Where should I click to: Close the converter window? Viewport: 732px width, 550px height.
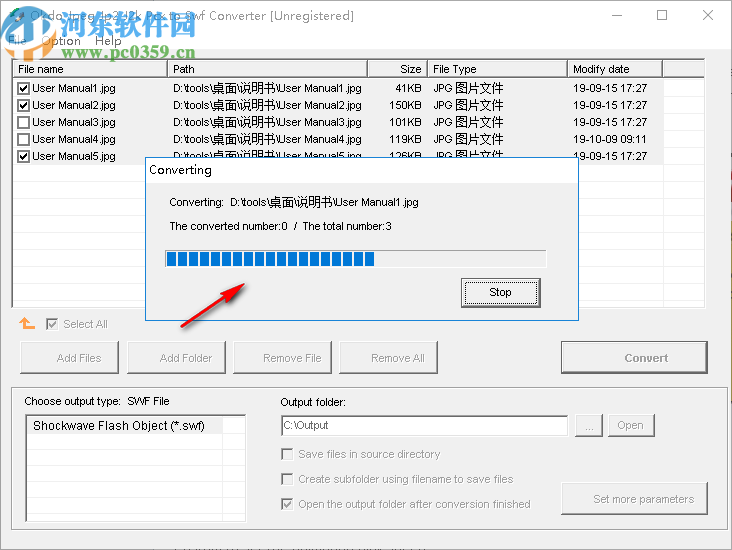point(708,15)
